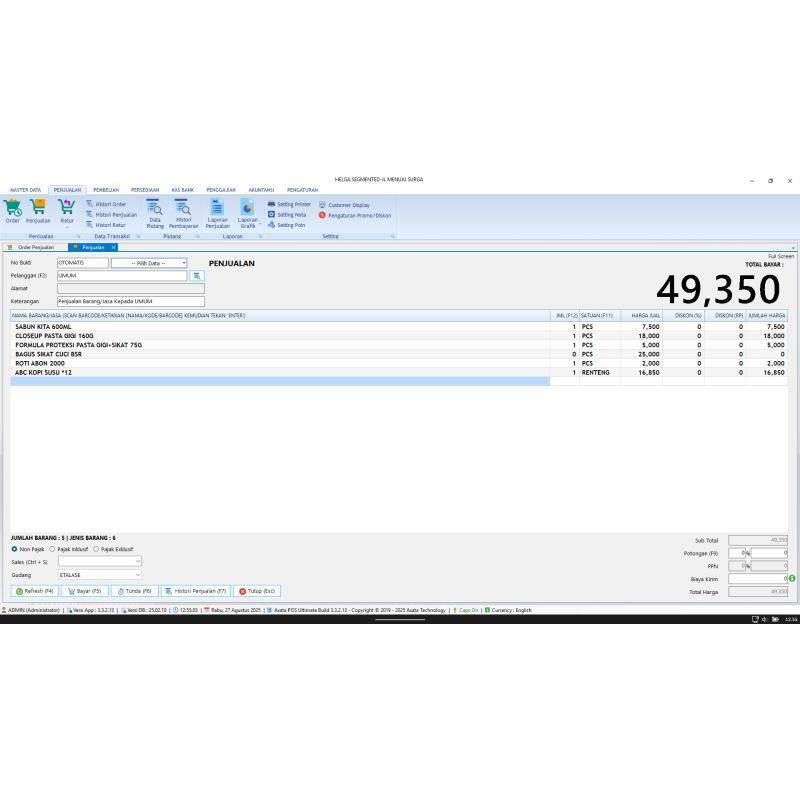Click the customer search icon beside Pelanggan
This screenshot has height=800, width=800.
(x=197, y=275)
